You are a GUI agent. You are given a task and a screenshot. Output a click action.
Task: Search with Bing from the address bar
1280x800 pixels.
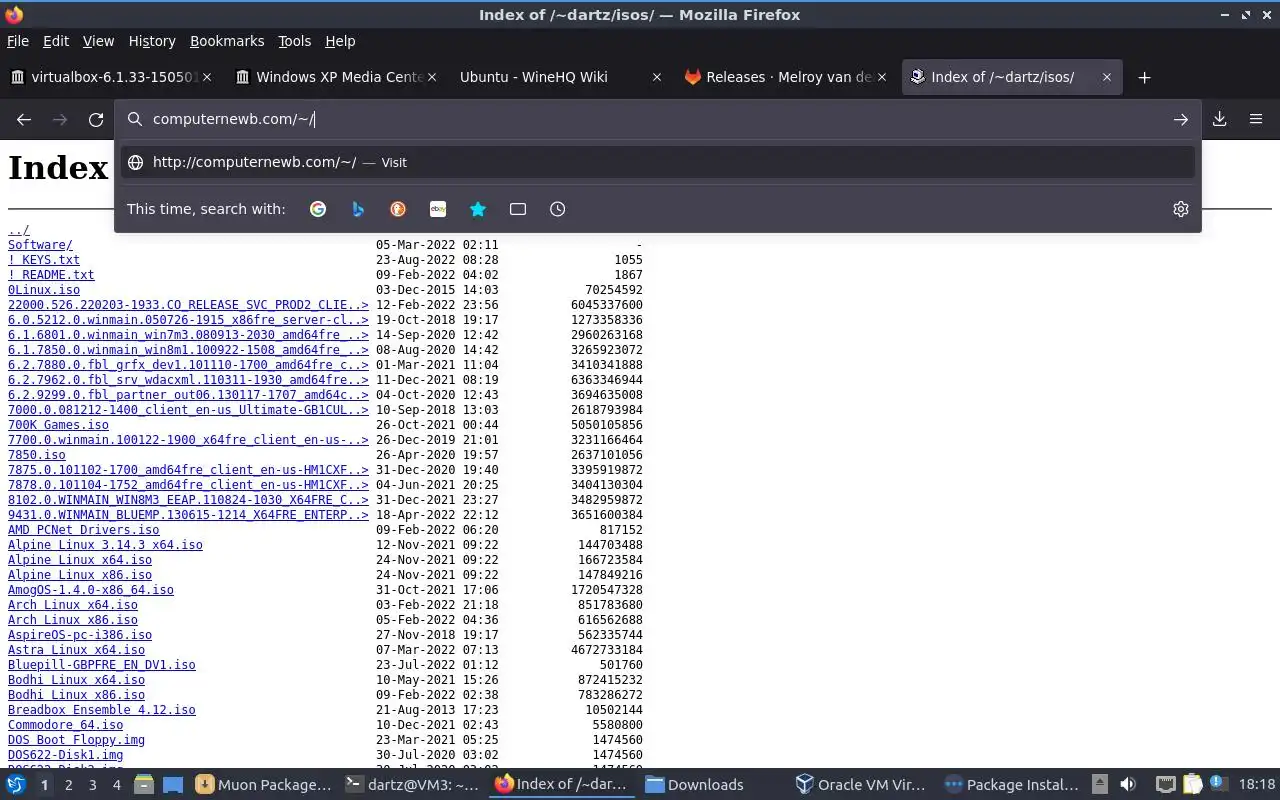(x=358, y=209)
